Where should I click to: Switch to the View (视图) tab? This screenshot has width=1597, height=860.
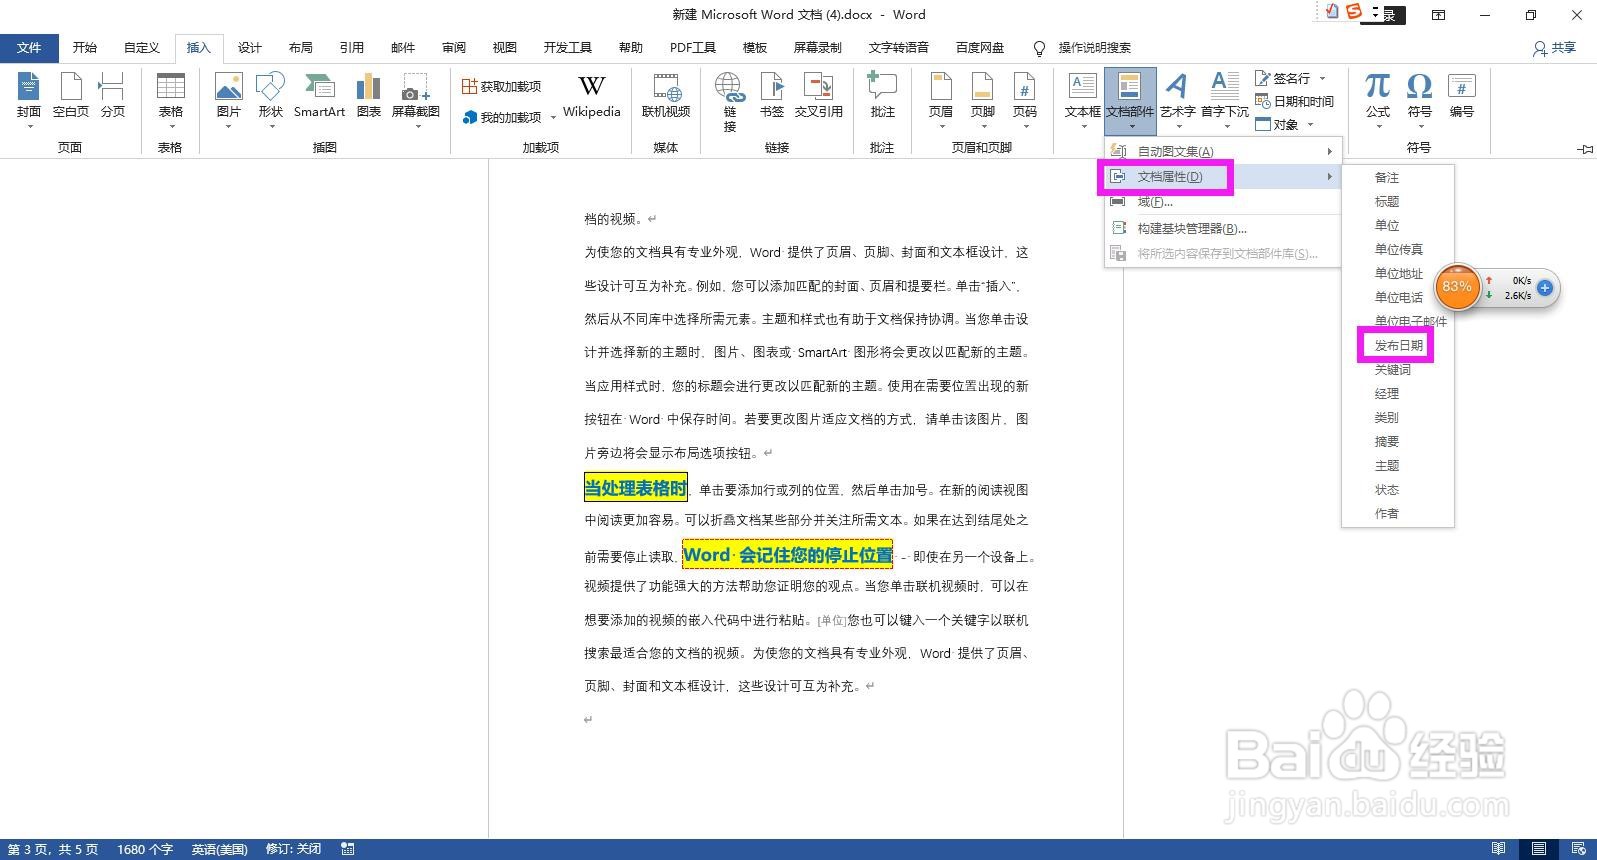point(505,47)
